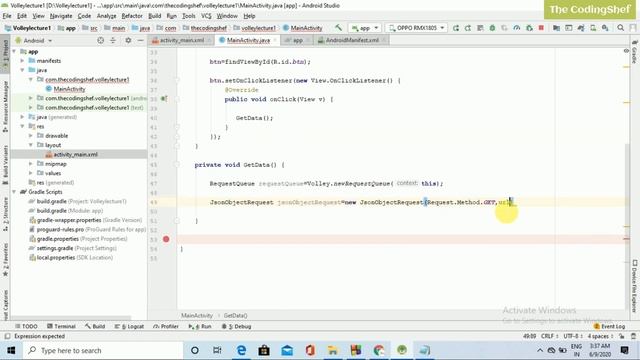This screenshot has width=640, height=360.
Task: Switch to the AndroidManifest.xml editor tab
Action: pos(351,40)
